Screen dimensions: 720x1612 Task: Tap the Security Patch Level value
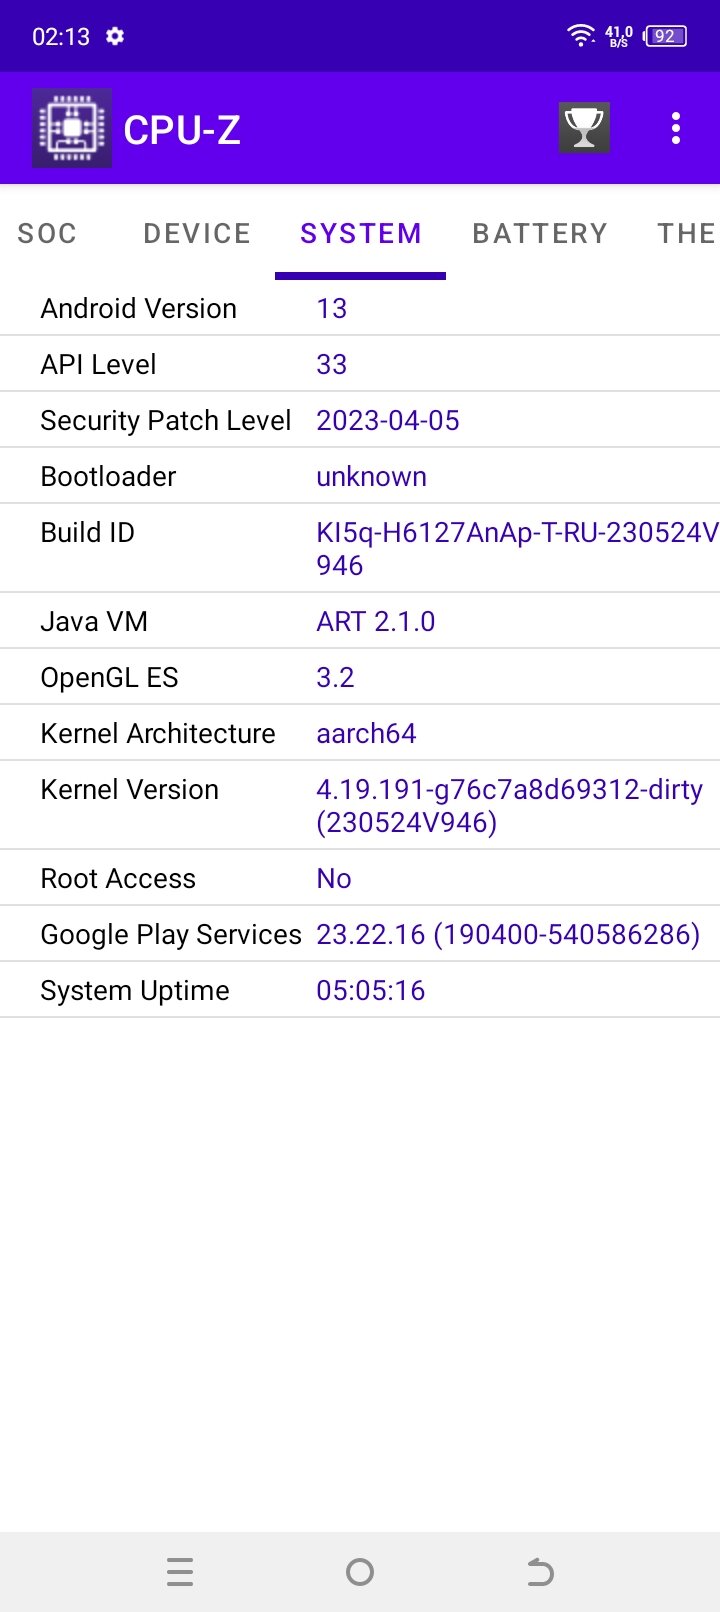click(388, 421)
